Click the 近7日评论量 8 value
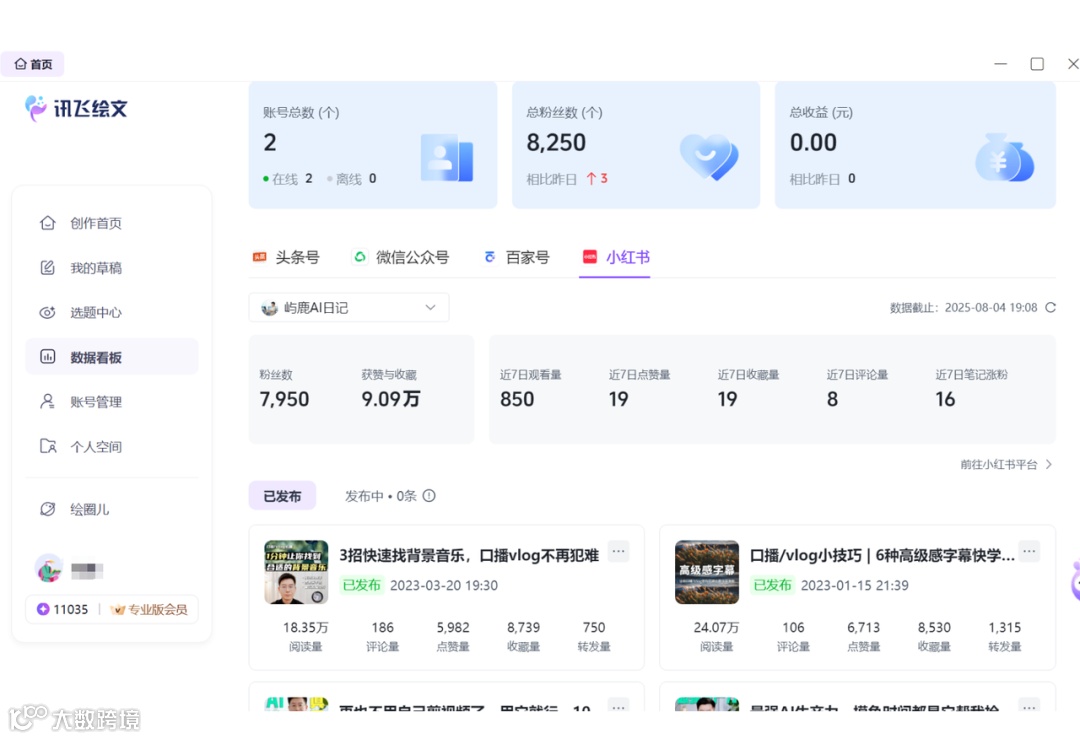Viewport: 1080px width, 739px height. pyautogui.click(x=833, y=399)
